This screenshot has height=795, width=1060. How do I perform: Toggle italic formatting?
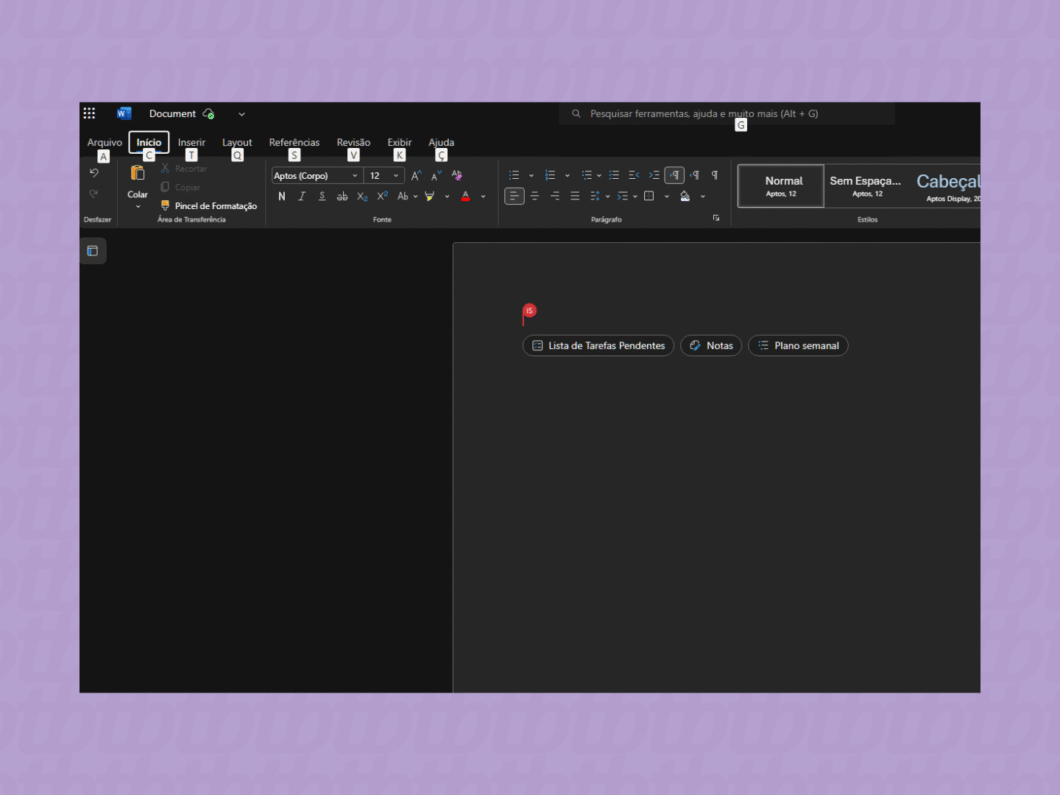(x=302, y=197)
